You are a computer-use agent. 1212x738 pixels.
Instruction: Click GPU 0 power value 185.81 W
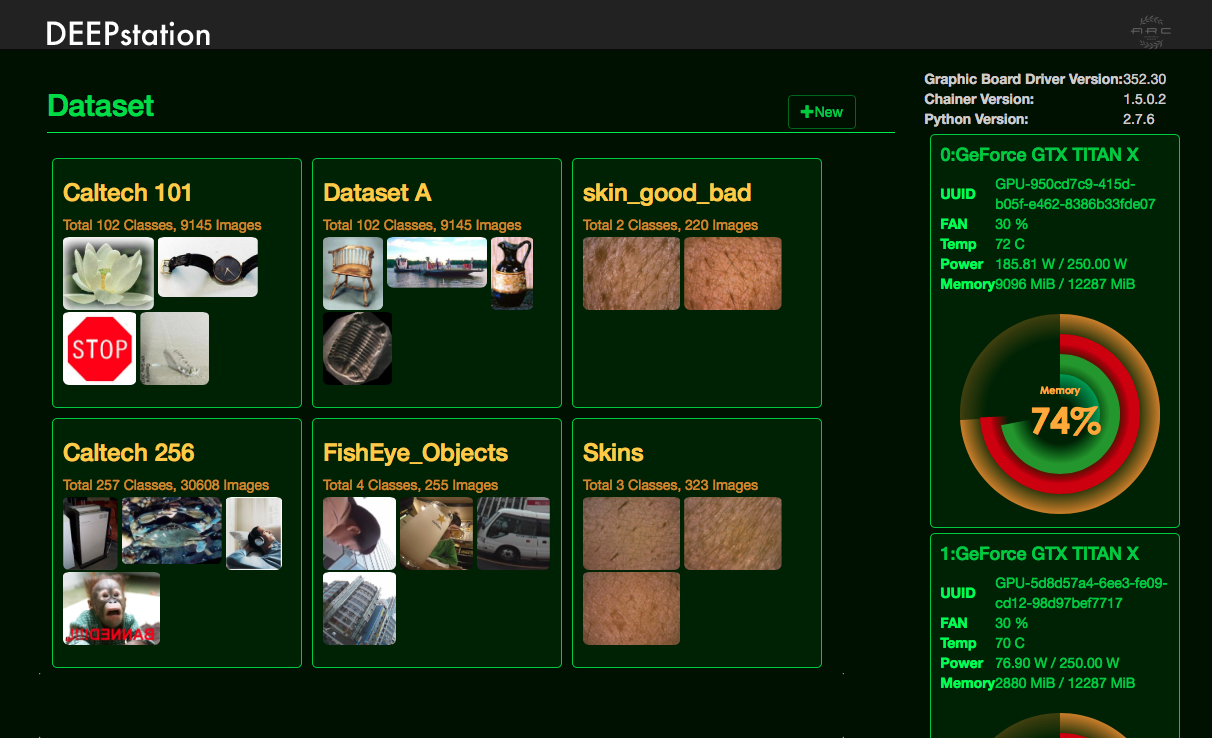(x=1061, y=264)
